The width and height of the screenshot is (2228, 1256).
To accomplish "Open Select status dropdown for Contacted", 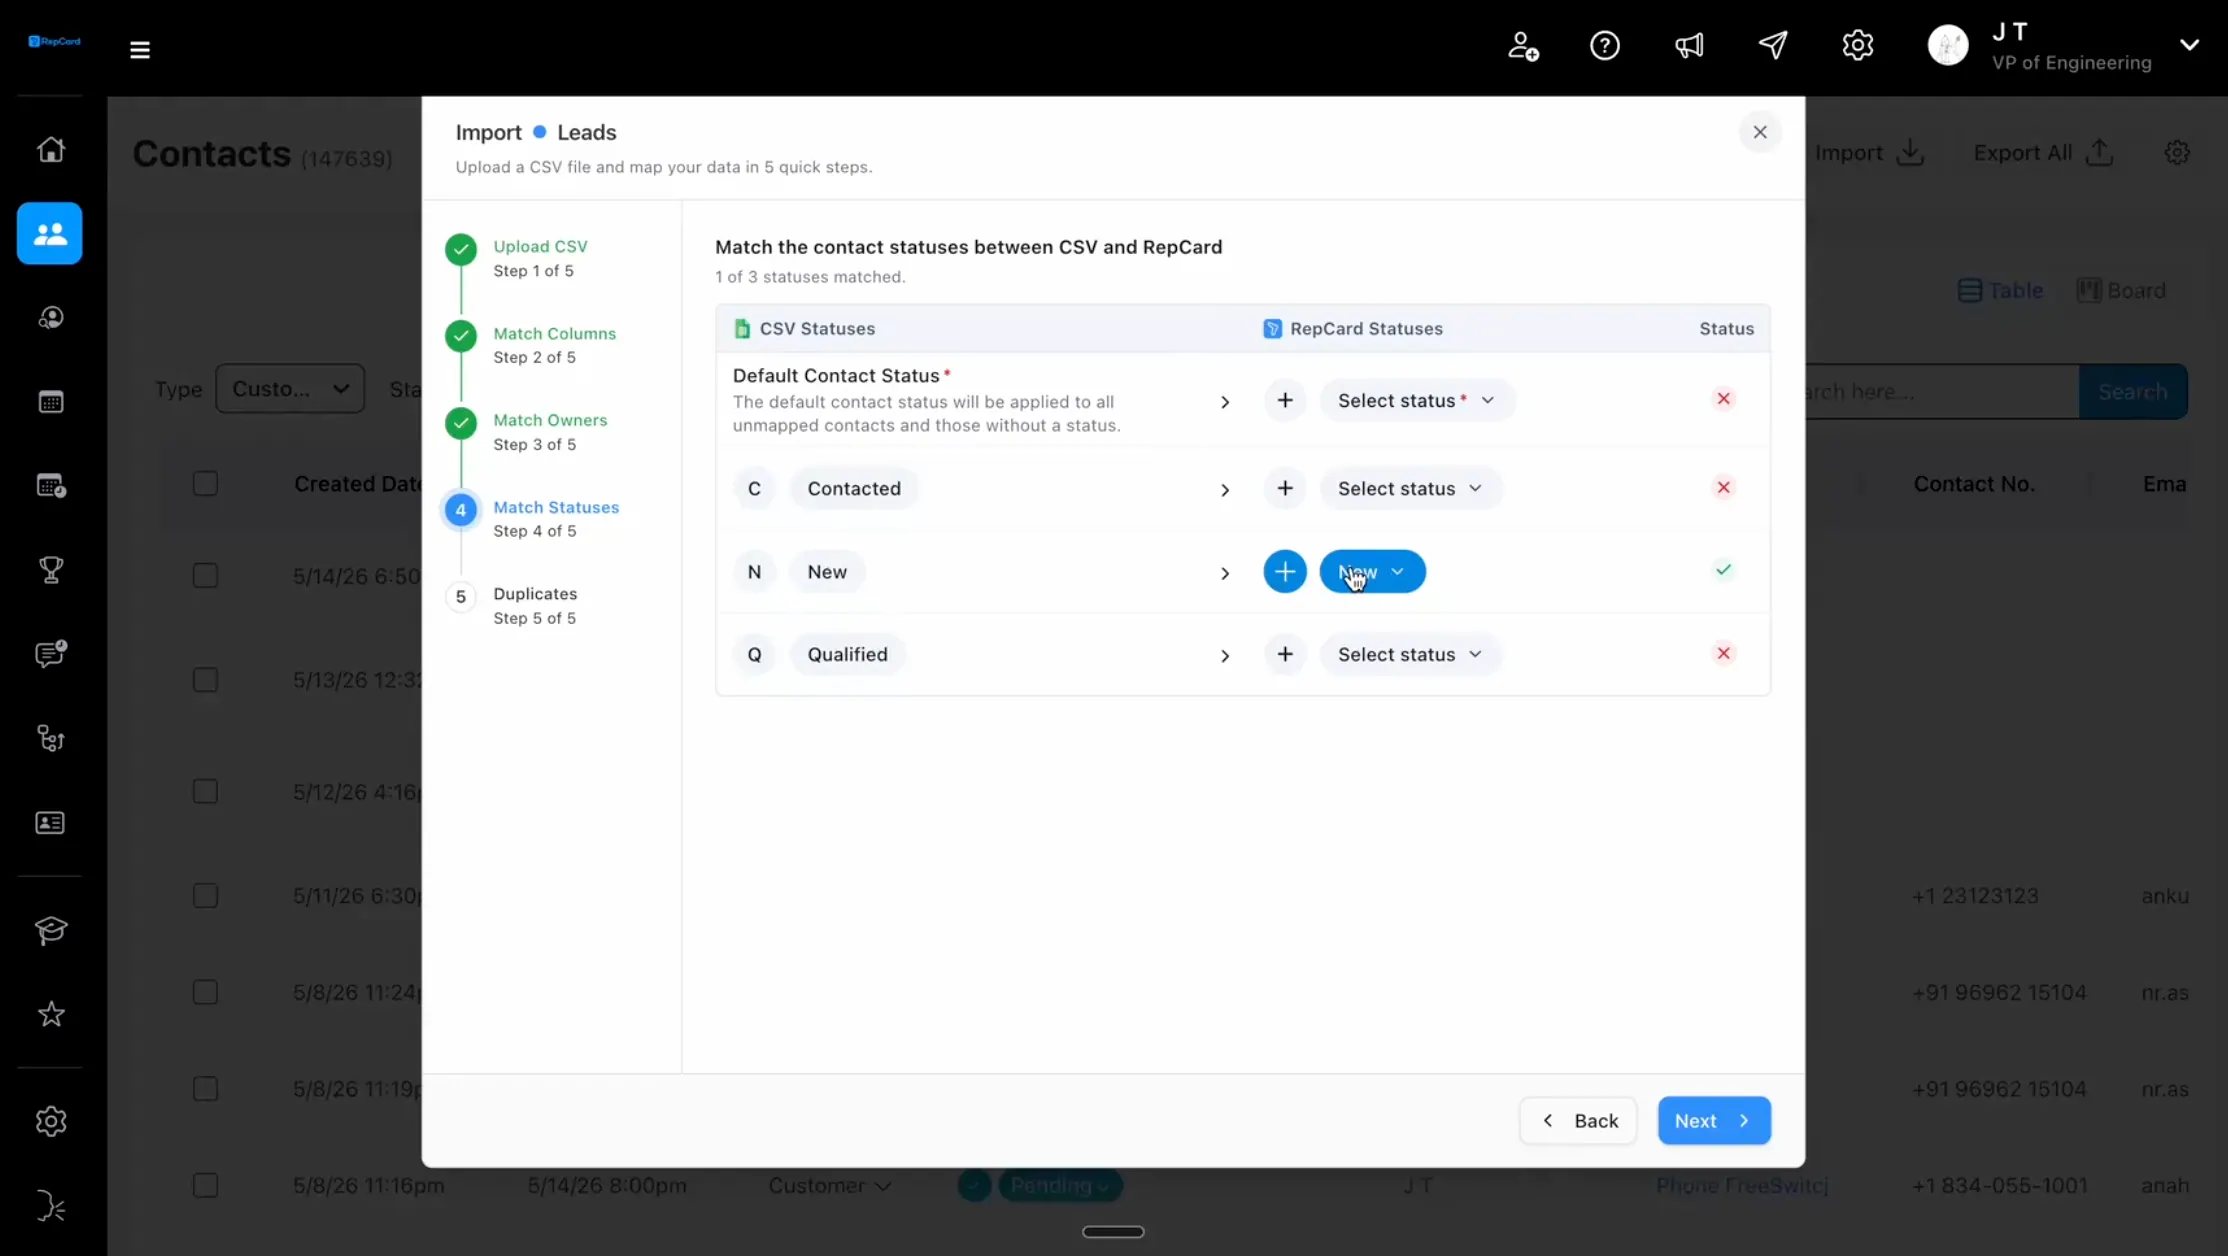I will (x=1411, y=488).
